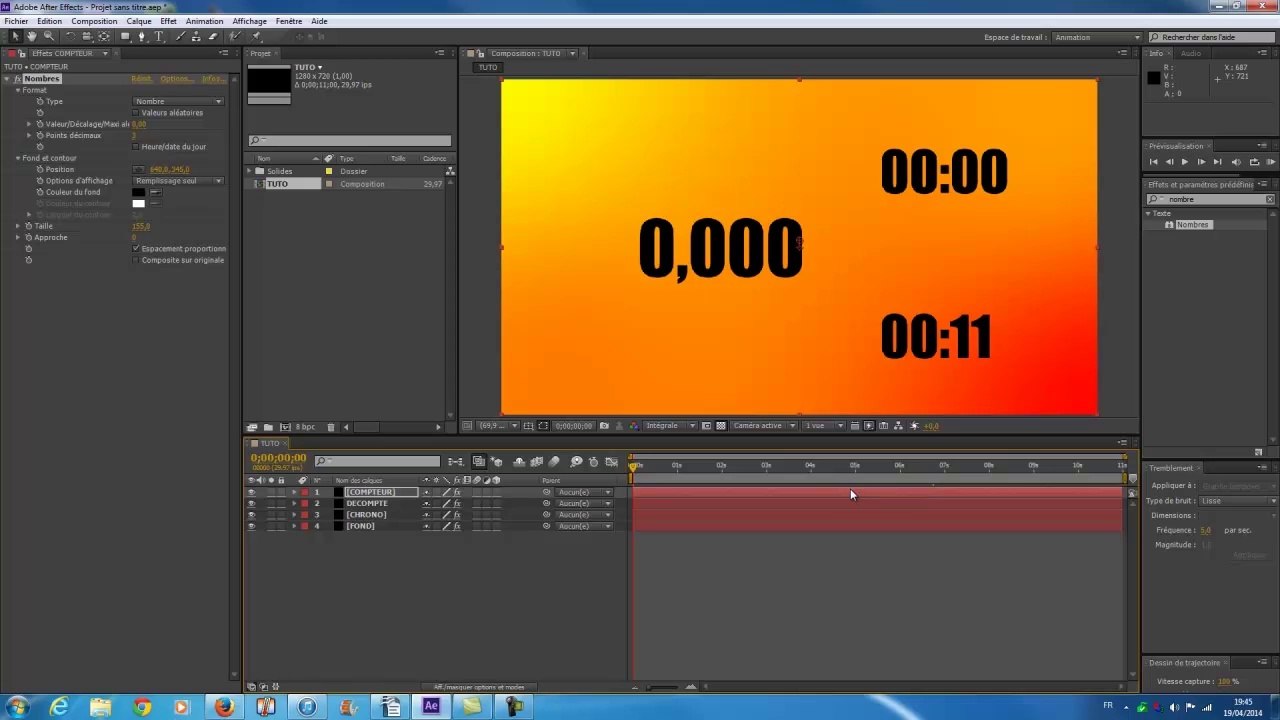This screenshot has height=720, width=1280.
Task: Open the Caméra active view dropdown
Action: tap(764, 426)
